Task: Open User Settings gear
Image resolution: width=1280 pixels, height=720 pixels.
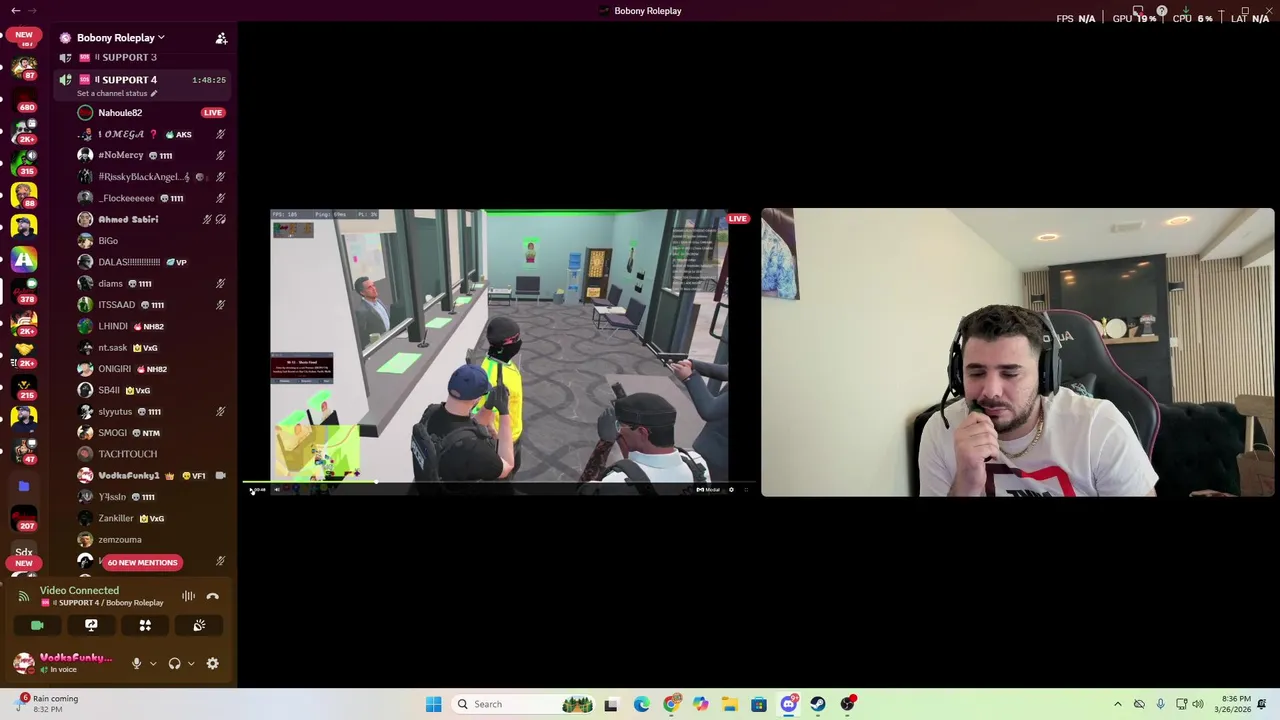Action: pos(212,664)
